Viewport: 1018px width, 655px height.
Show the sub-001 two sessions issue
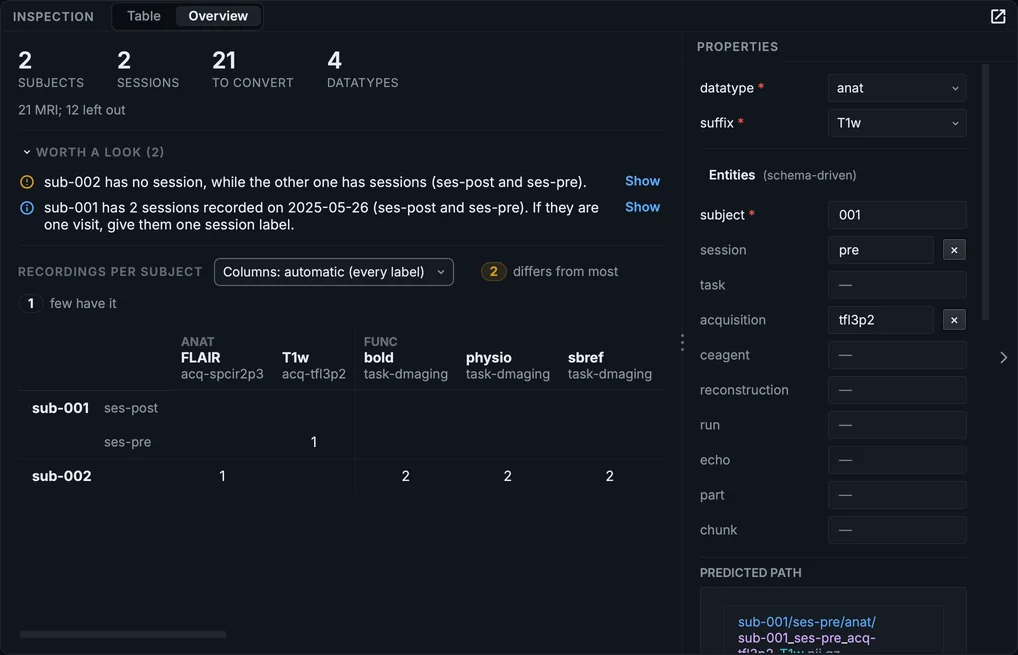coord(642,207)
